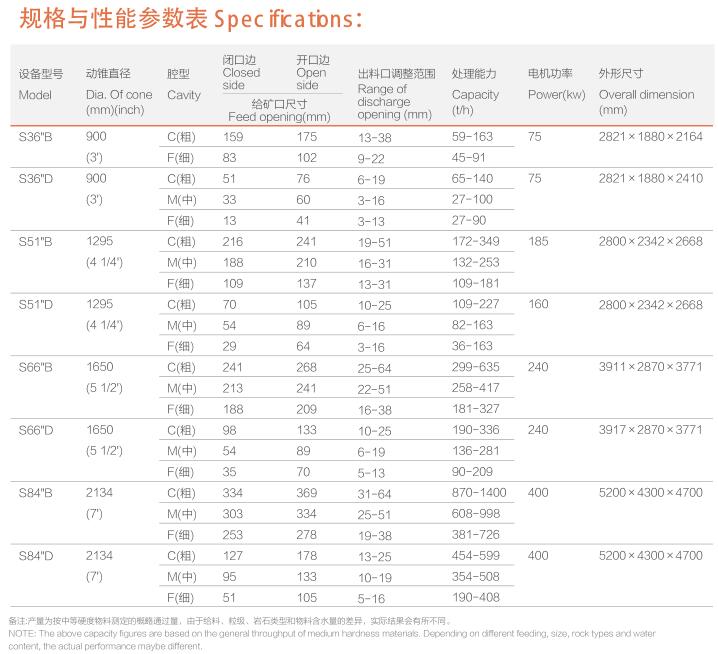This screenshot has width=718, height=654.
Task: Select the Overall dimension column header
Action: [645, 94]
